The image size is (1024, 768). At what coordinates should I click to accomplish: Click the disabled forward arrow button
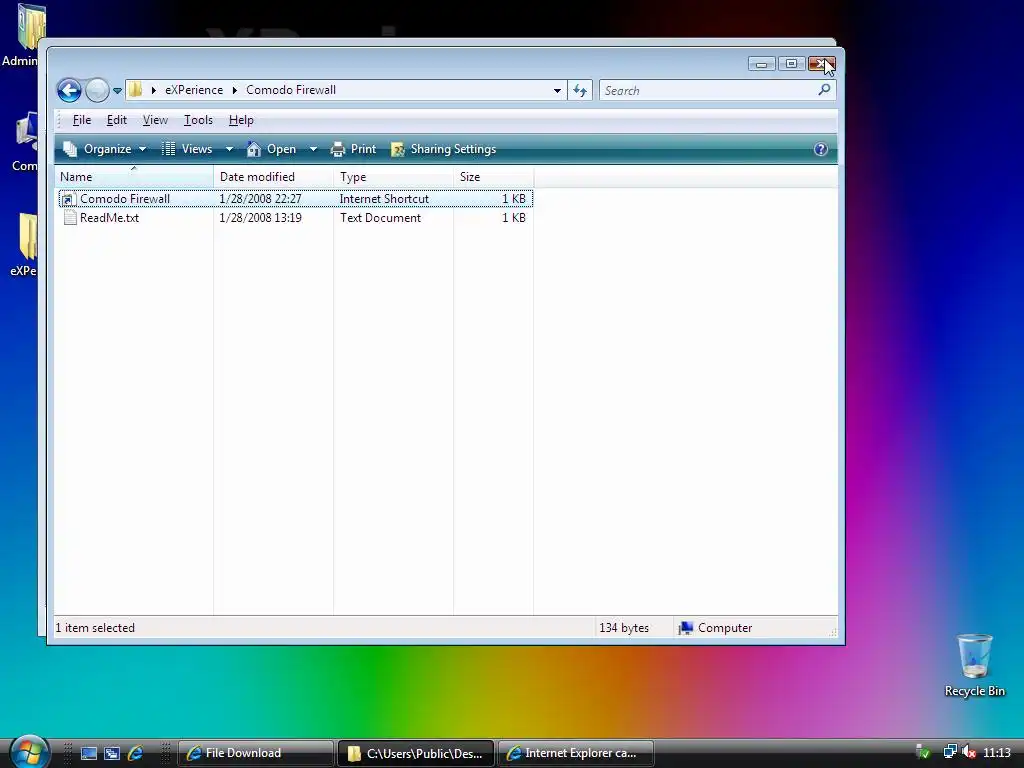coord(97,90)
